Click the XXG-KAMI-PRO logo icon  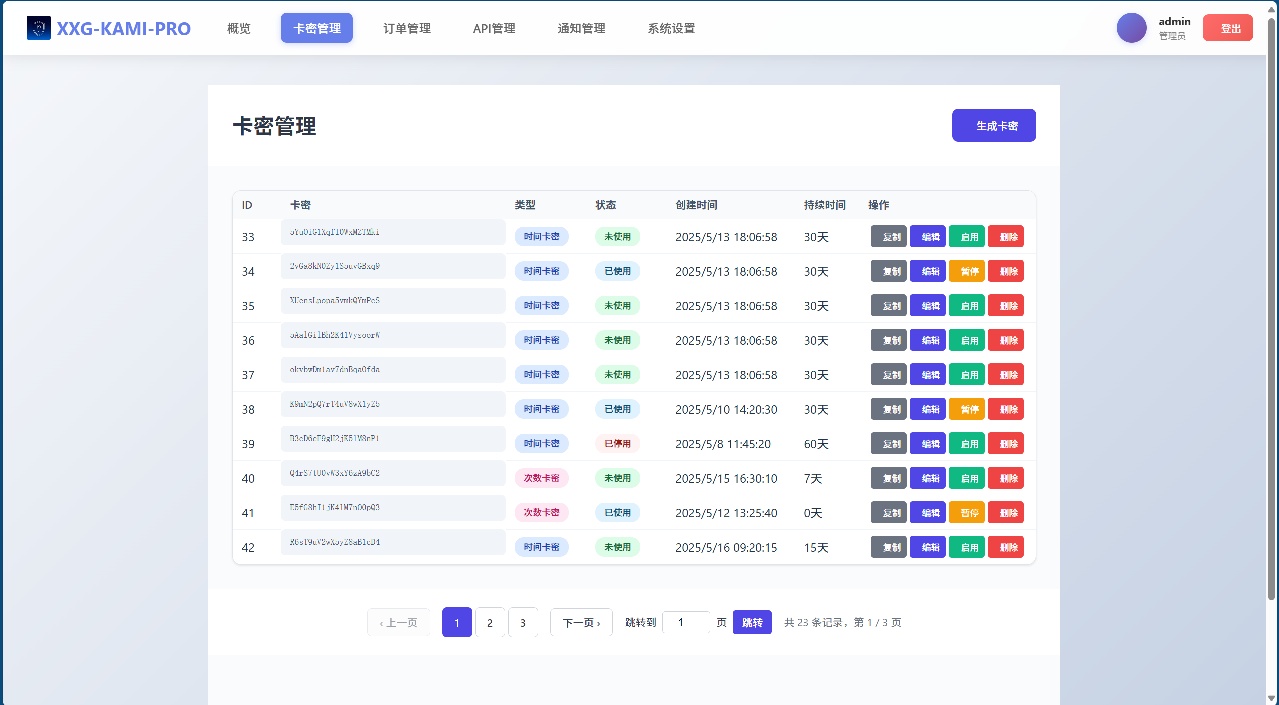click(x=38, y=27)
